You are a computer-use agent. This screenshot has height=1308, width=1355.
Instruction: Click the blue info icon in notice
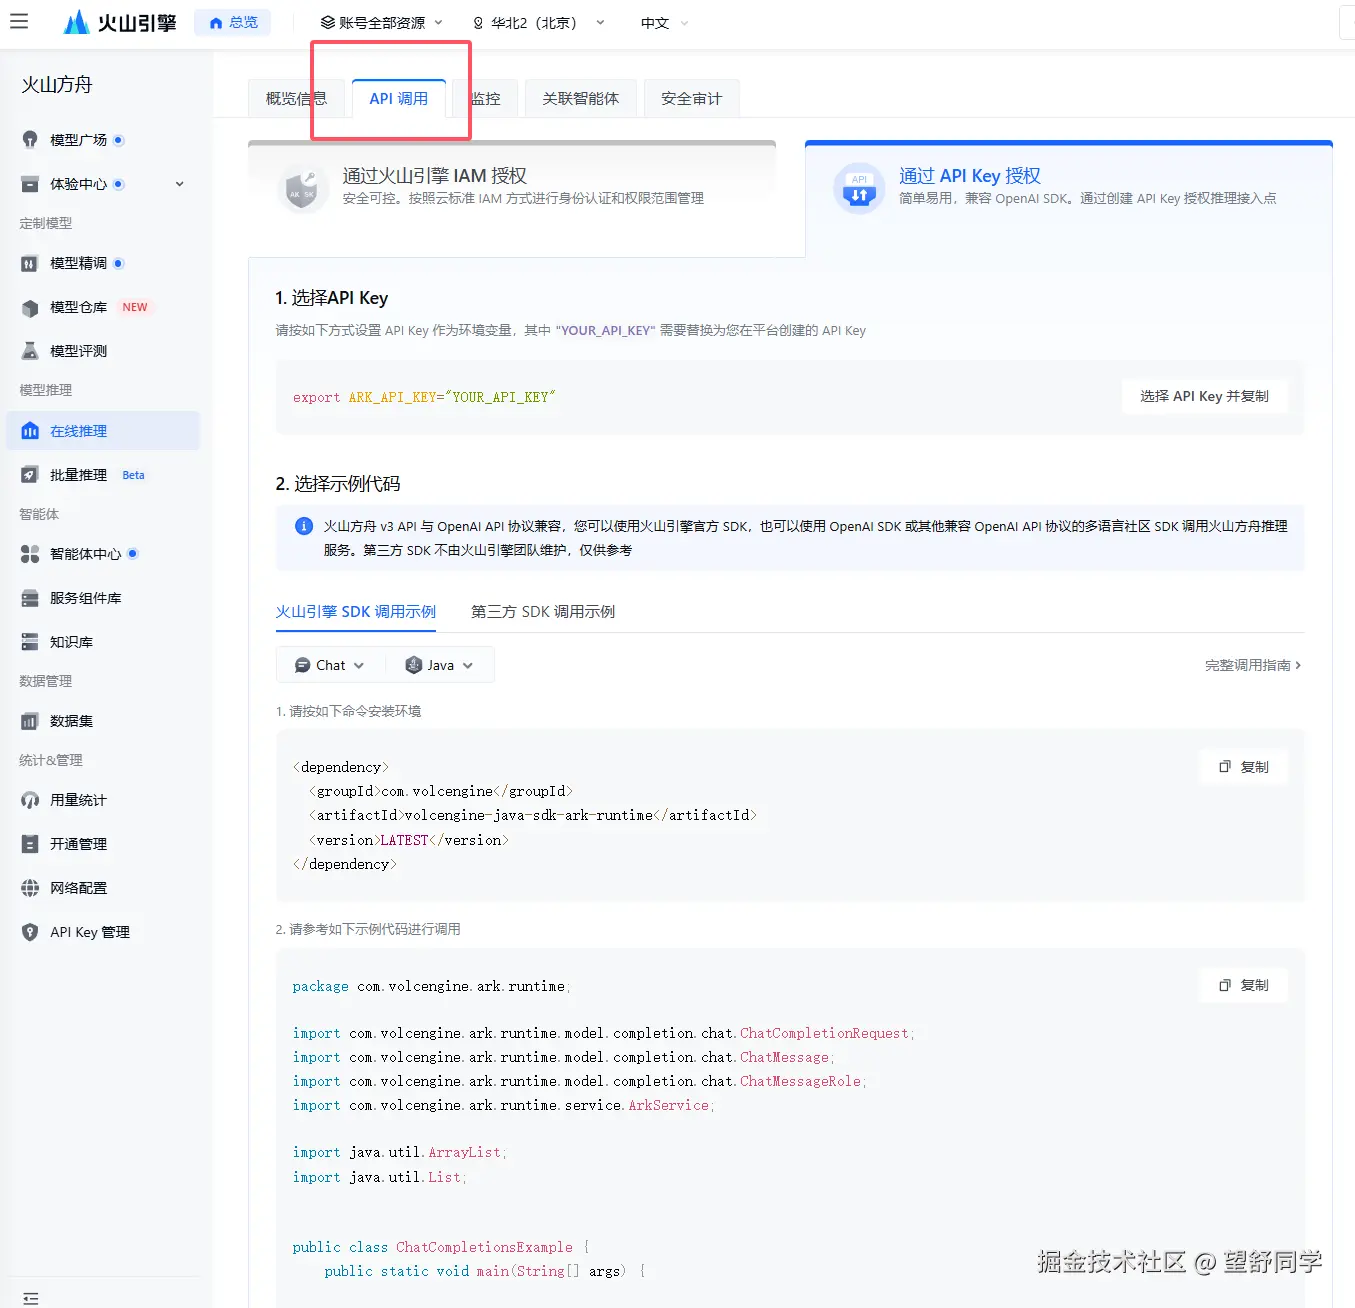(x=304, y=526)
